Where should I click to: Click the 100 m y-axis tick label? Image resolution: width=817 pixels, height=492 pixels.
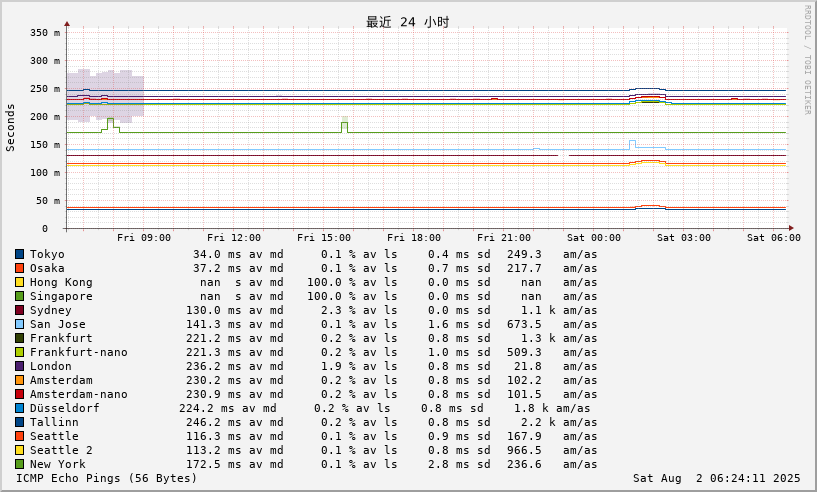45,173
